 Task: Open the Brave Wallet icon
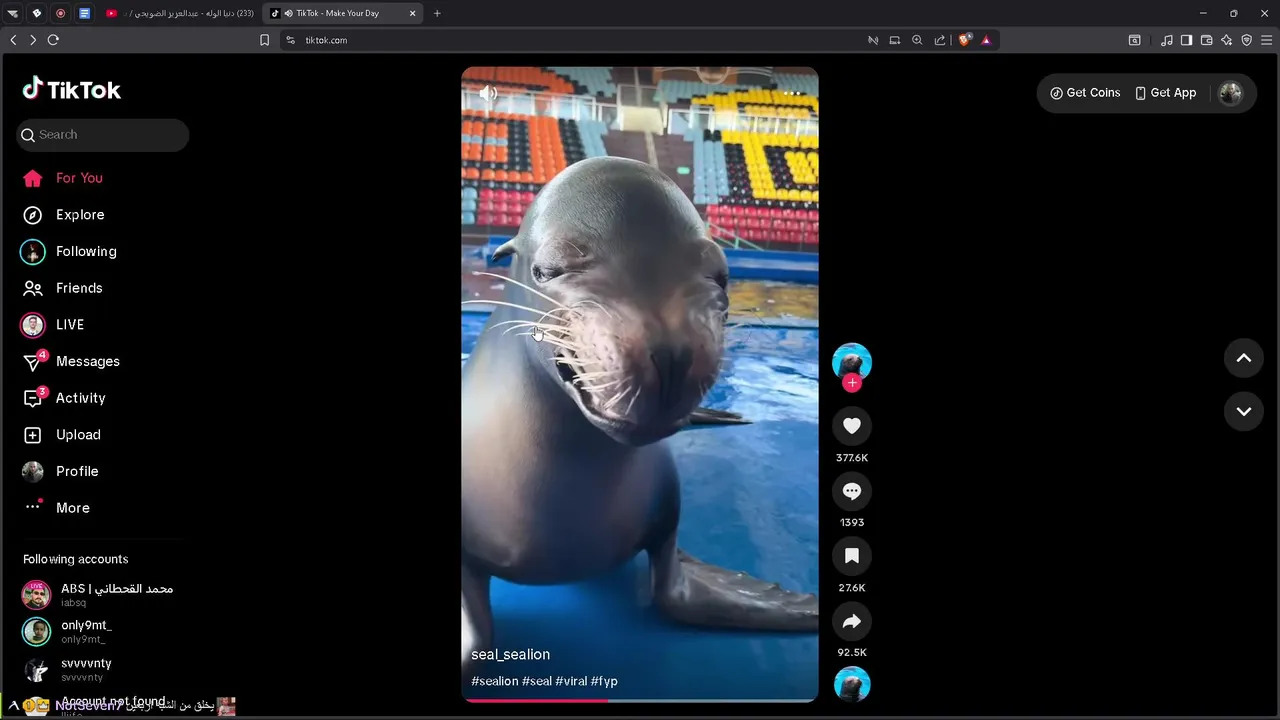1207,40
